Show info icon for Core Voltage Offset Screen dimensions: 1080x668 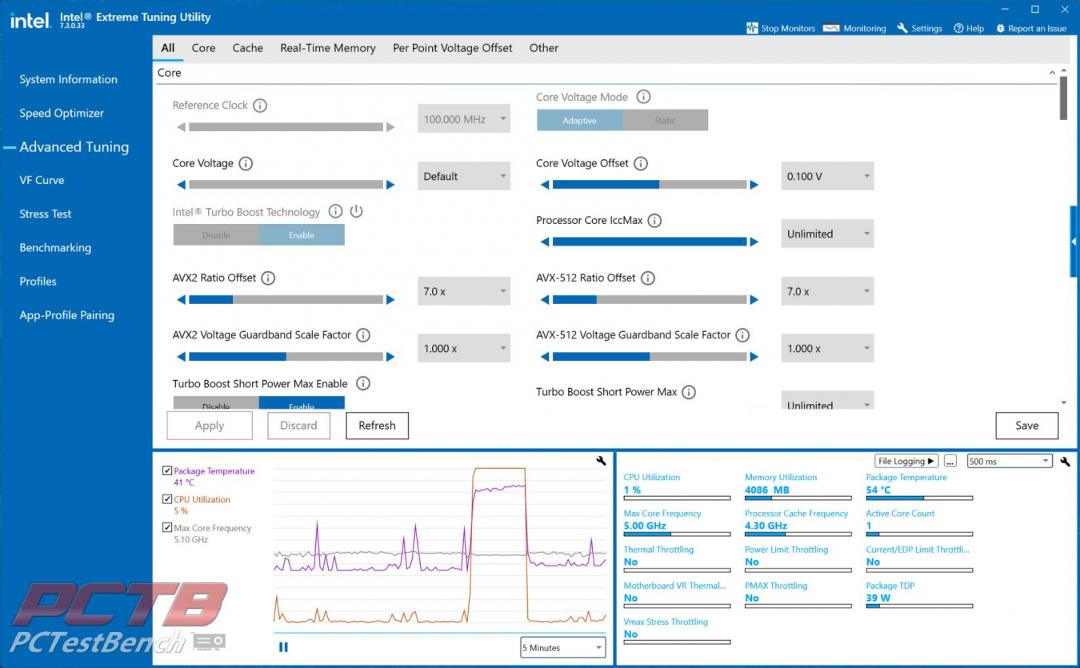tap(641, 163)
